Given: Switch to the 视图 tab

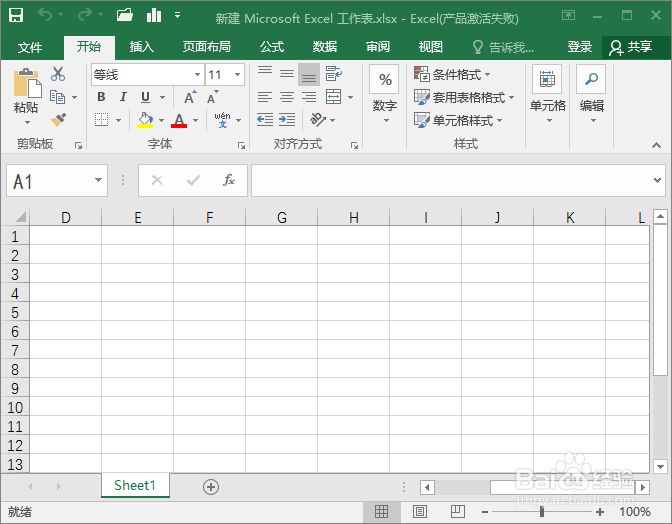Looking at the screenshot, I should click(x=431, y=47).
